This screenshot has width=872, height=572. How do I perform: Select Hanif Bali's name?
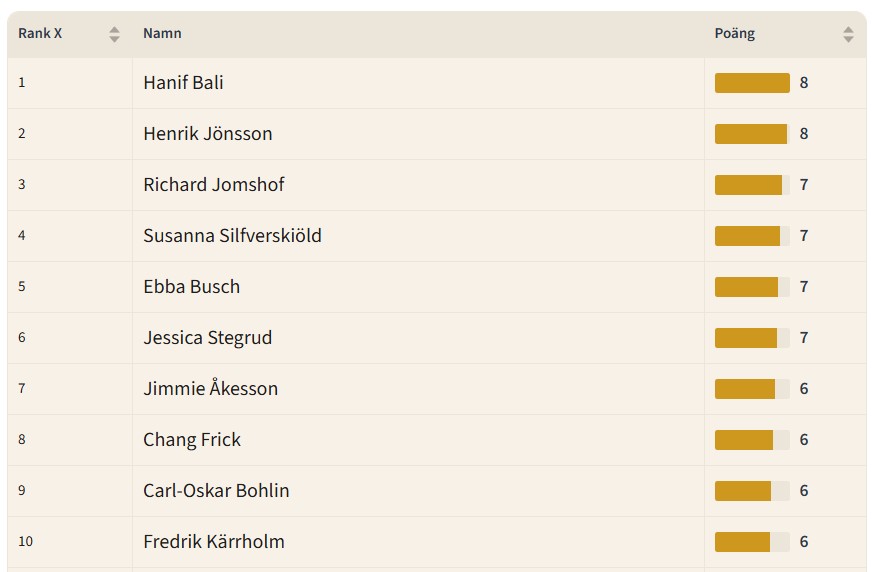(x=183, y=83)
